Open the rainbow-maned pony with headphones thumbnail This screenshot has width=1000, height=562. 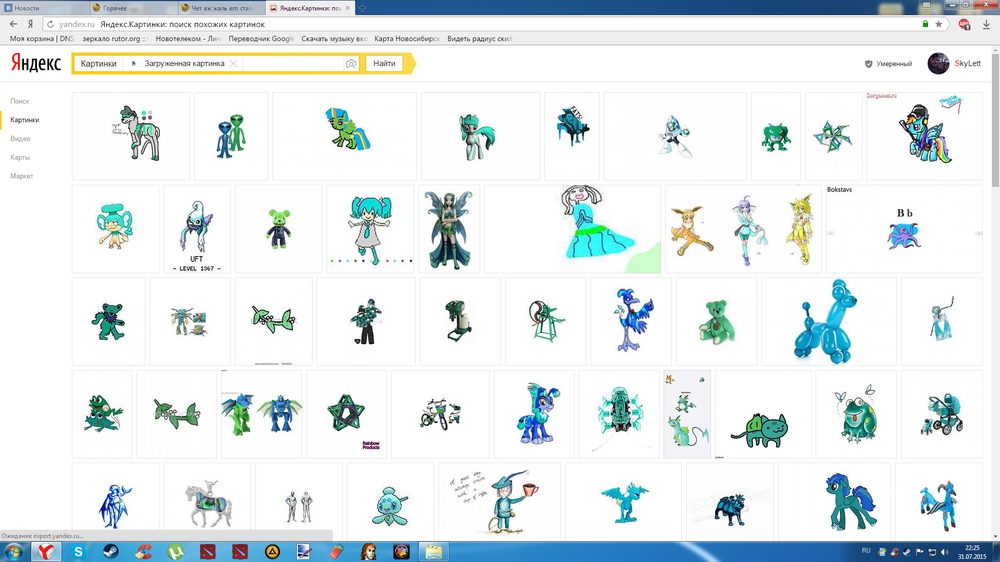[925, 137]
